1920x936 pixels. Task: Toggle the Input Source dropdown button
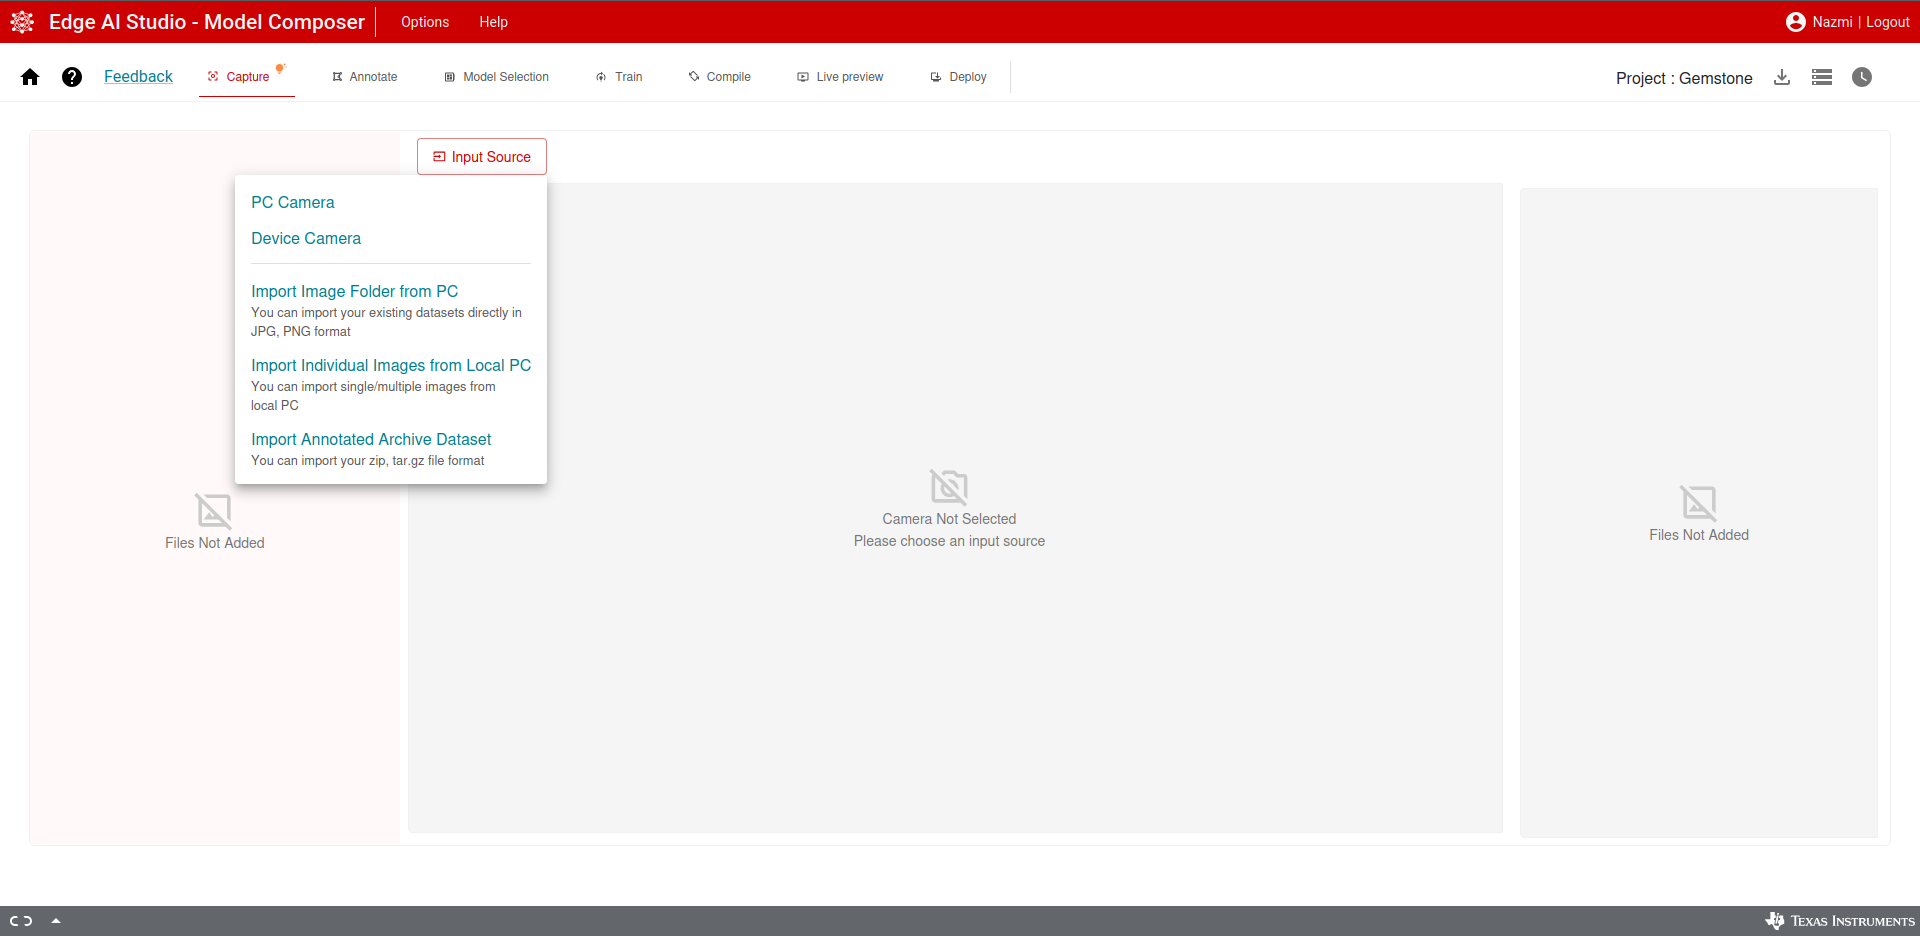(x=482, y=157)
